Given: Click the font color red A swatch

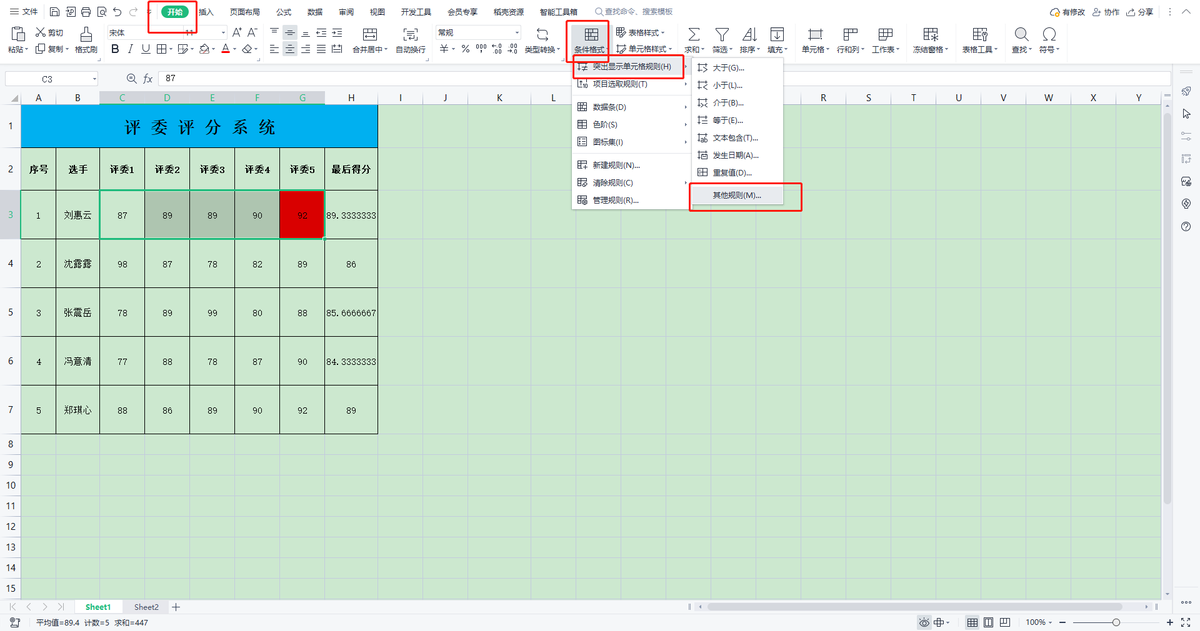Looking at the screenshot, I should tap(226, 49).
